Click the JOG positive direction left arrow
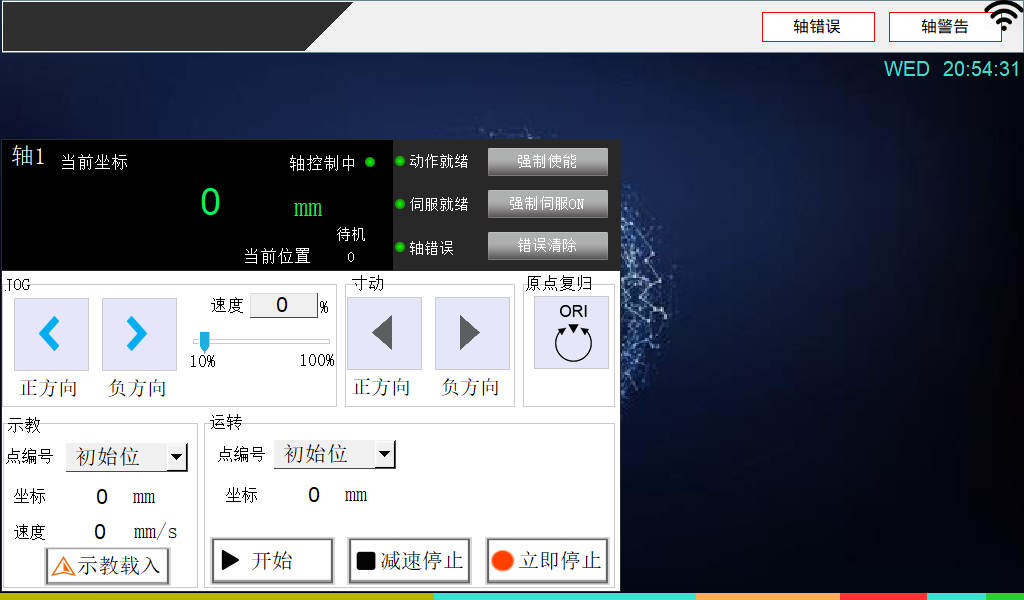The height and width of the screenshot is (600, 1024). pyautogui.click(x=51, y=334)
